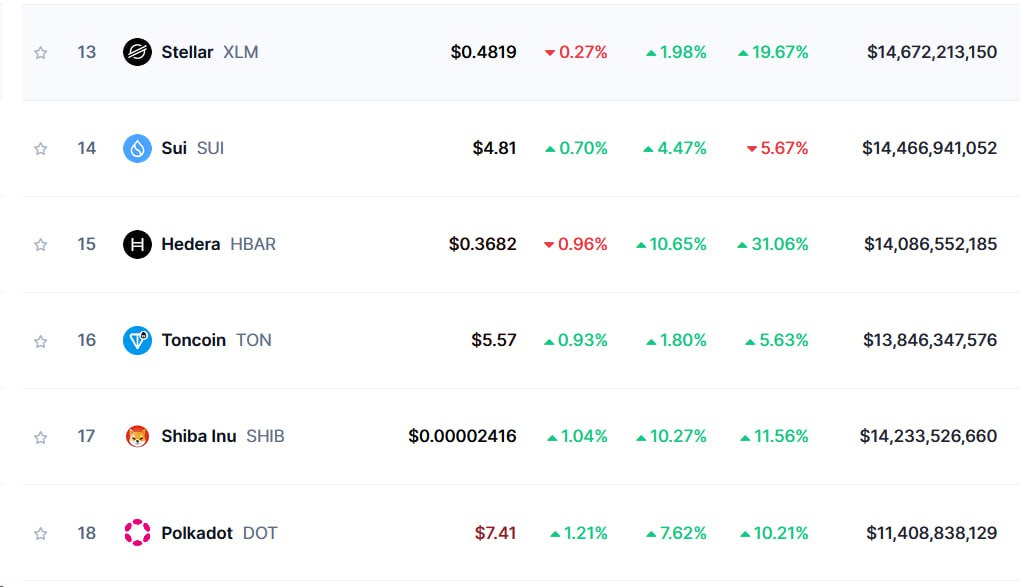Mark Polkadot as favorite star
The width and height of the screenshot is (1020, 587).
pyautogui.click(x=40, y=534)
